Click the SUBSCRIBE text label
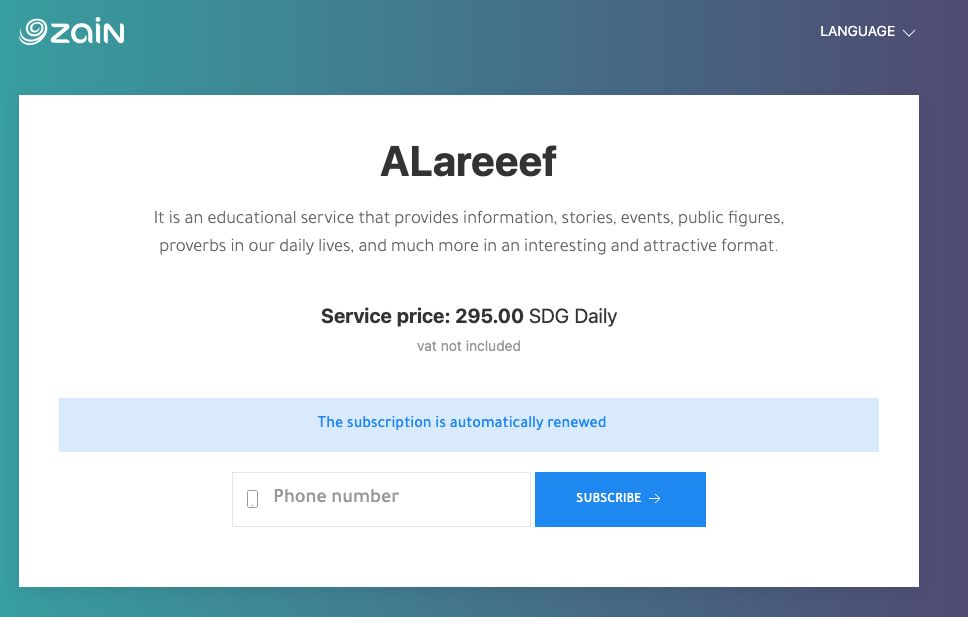This screenshot has height=617, width=968. coord(609,498)
